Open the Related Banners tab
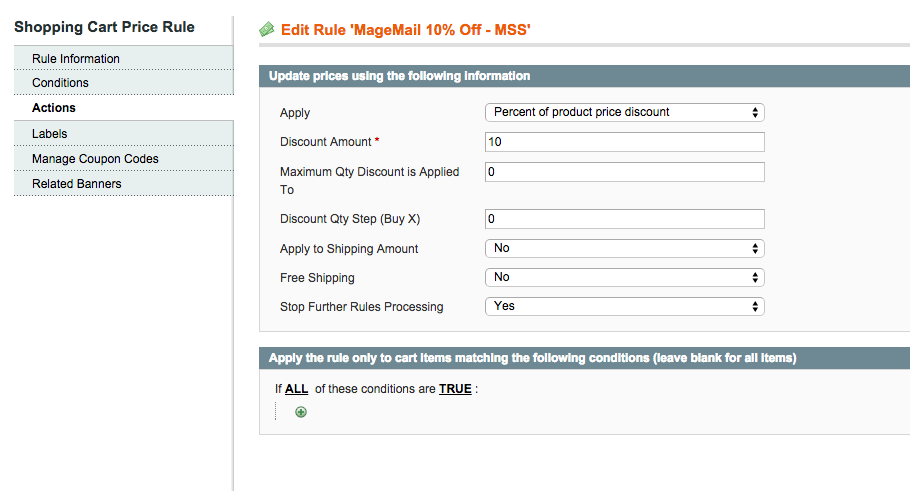 [x=77, y=184]
